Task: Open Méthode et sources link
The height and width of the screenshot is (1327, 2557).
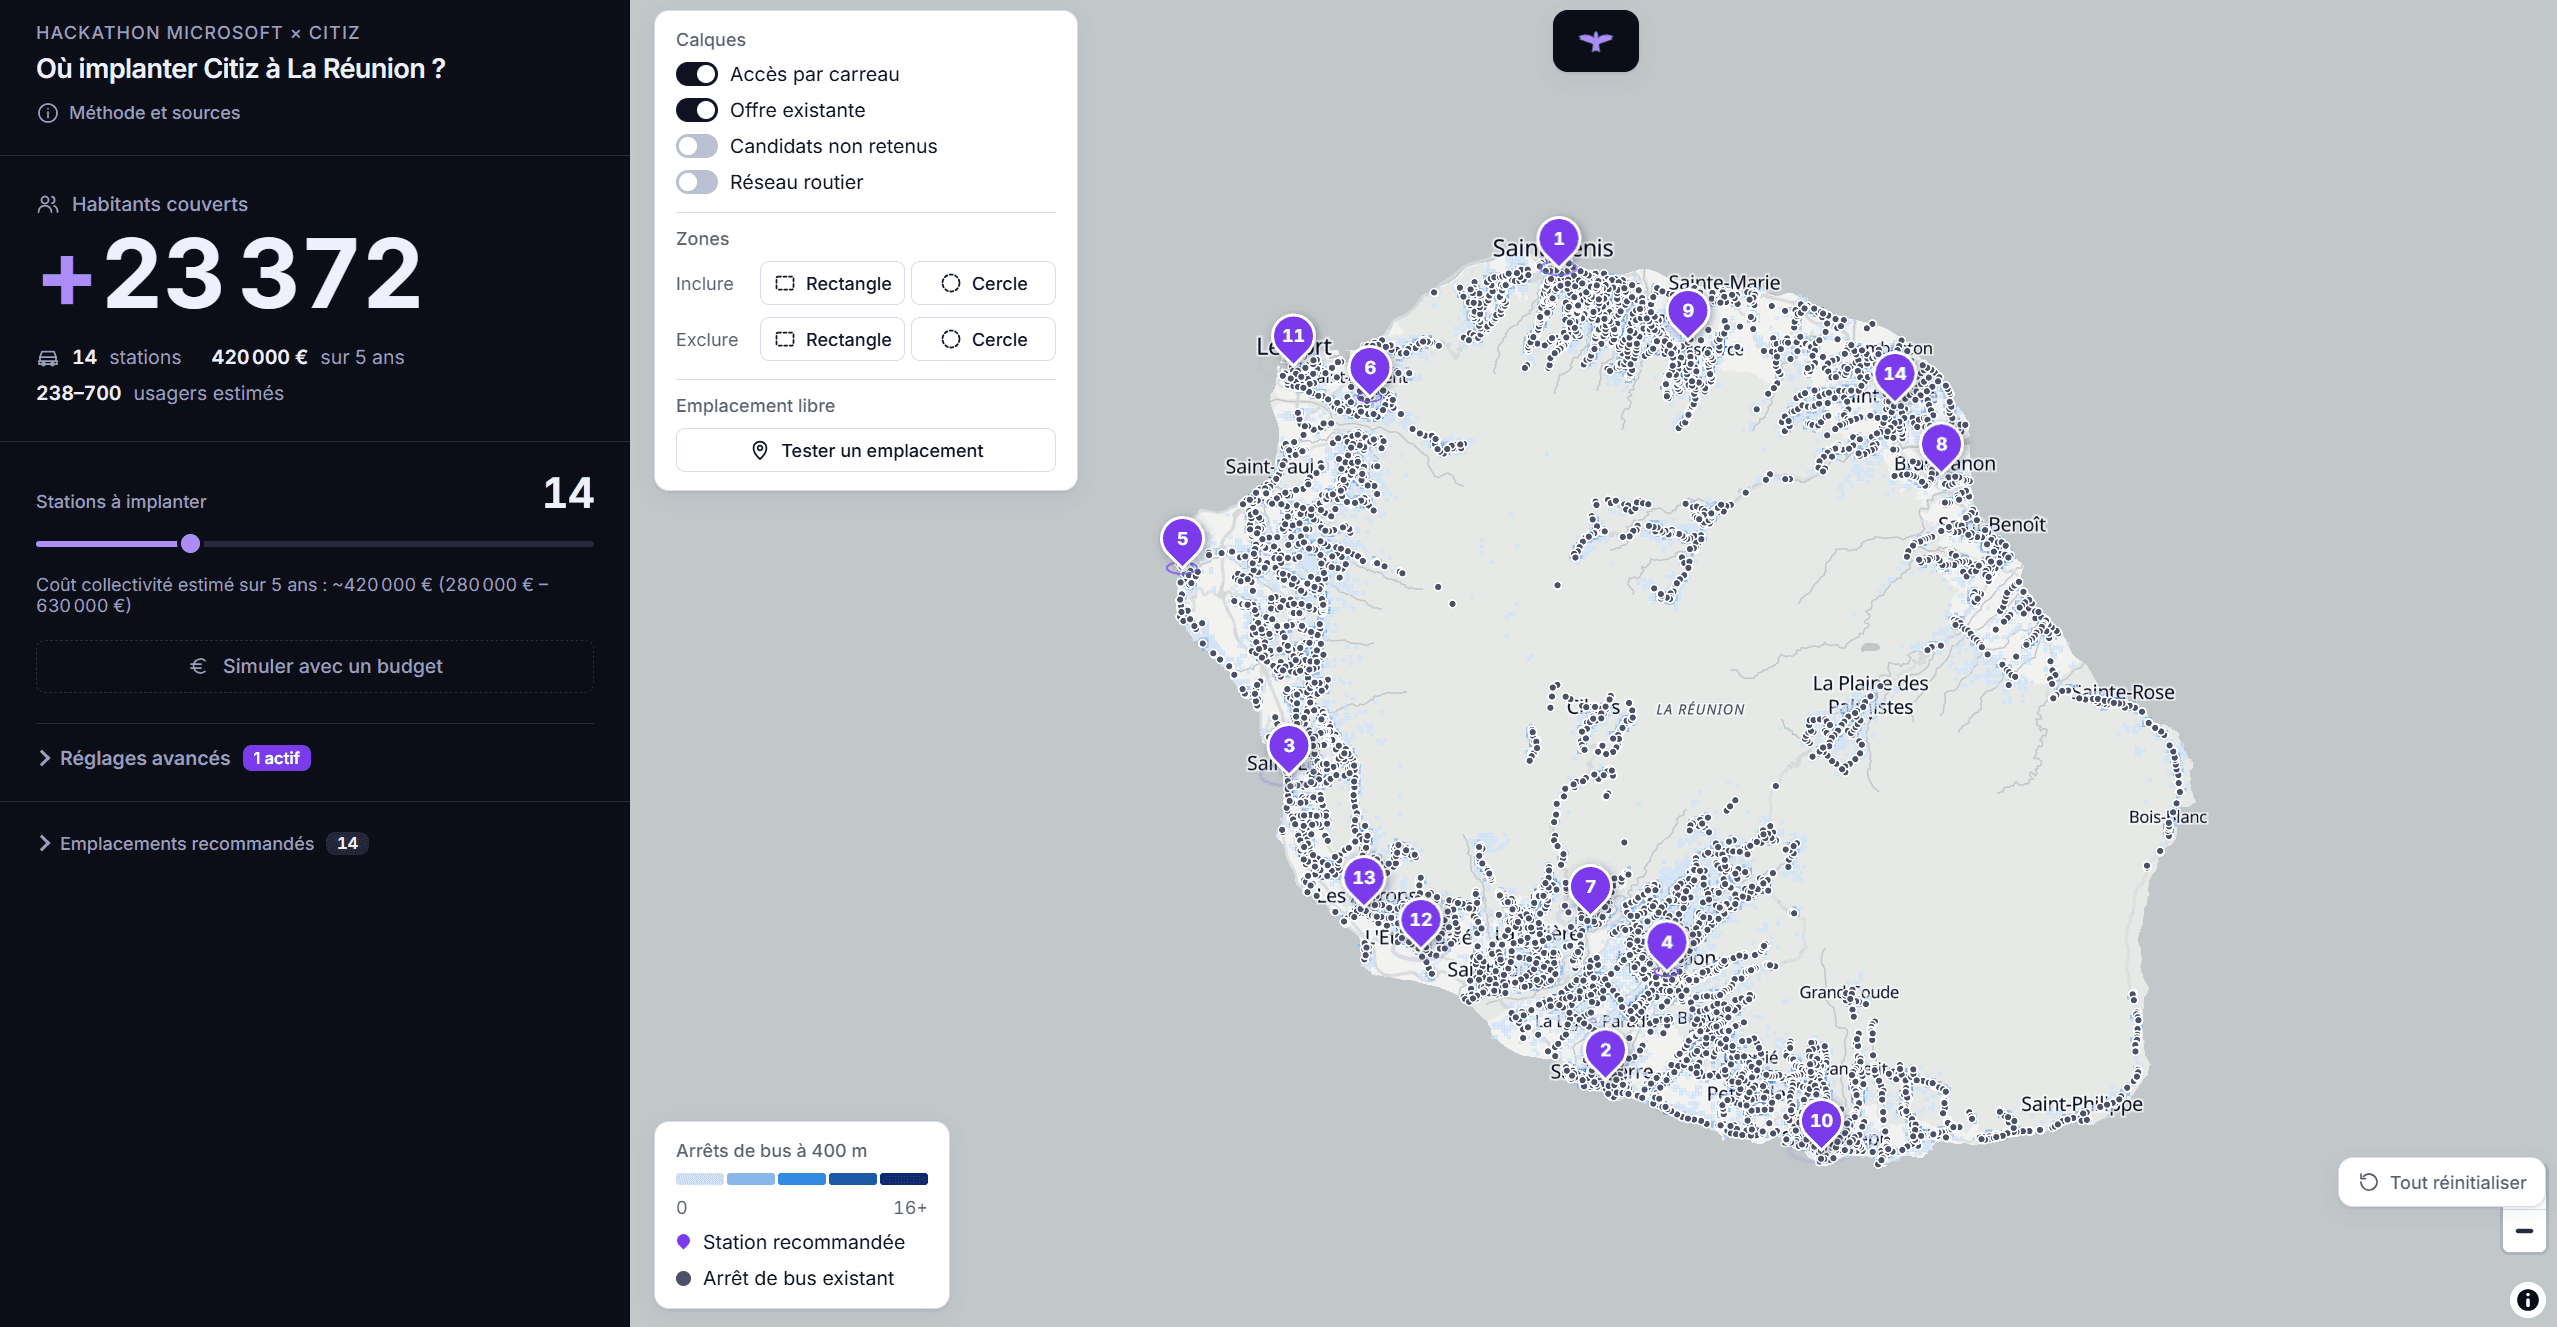Action: point(139,113)
